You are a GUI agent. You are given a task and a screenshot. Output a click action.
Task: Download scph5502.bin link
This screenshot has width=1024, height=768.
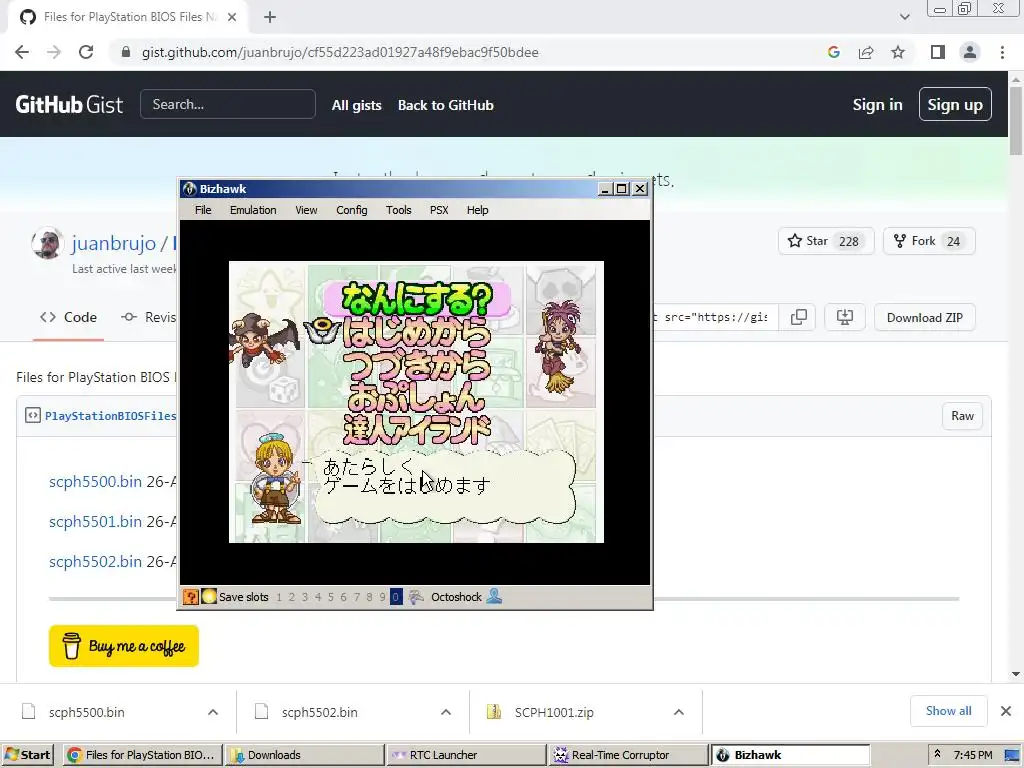[95, 561]
